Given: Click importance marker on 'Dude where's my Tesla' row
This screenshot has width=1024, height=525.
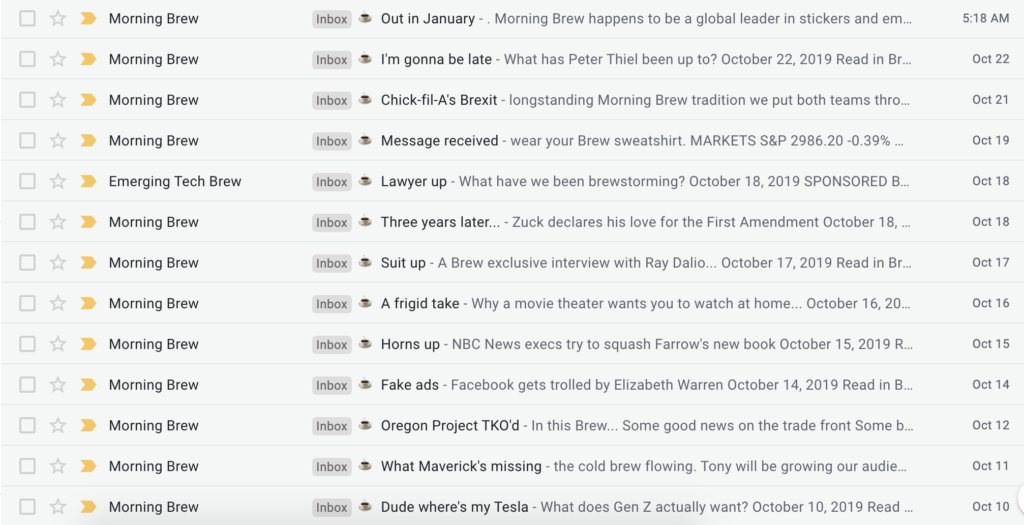Looking at the screenshot, I should tap(88, 506).
